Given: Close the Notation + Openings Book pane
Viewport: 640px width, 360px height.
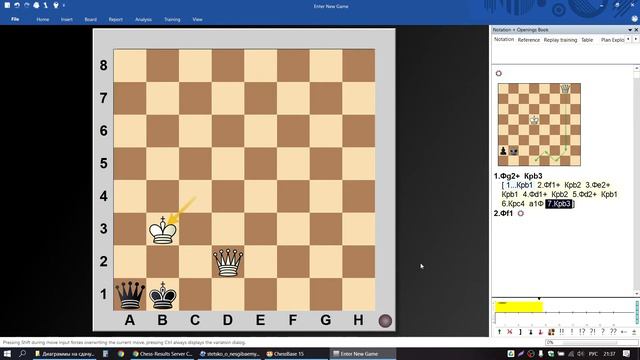Looking at the screenshot, I should tap(636, 30).
